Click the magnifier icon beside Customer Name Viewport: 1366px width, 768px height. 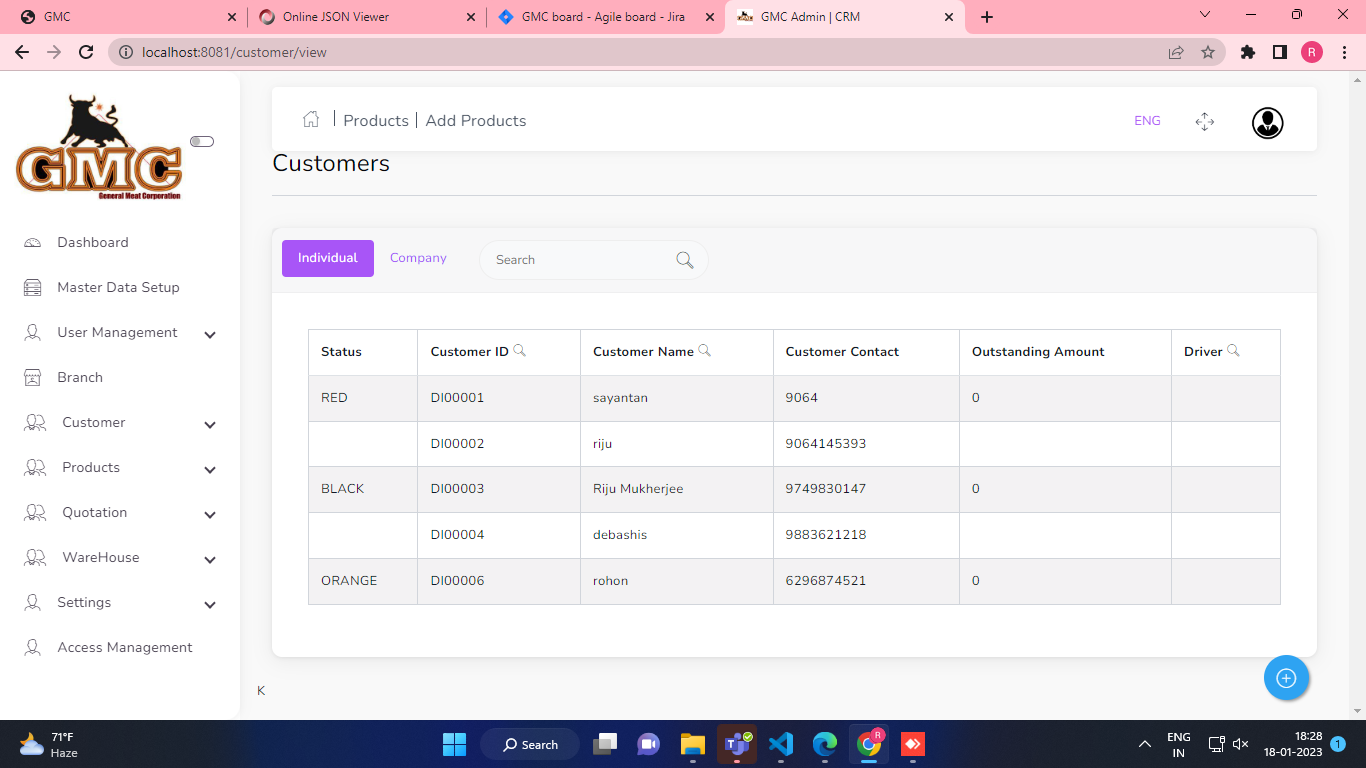coord(704,351)
